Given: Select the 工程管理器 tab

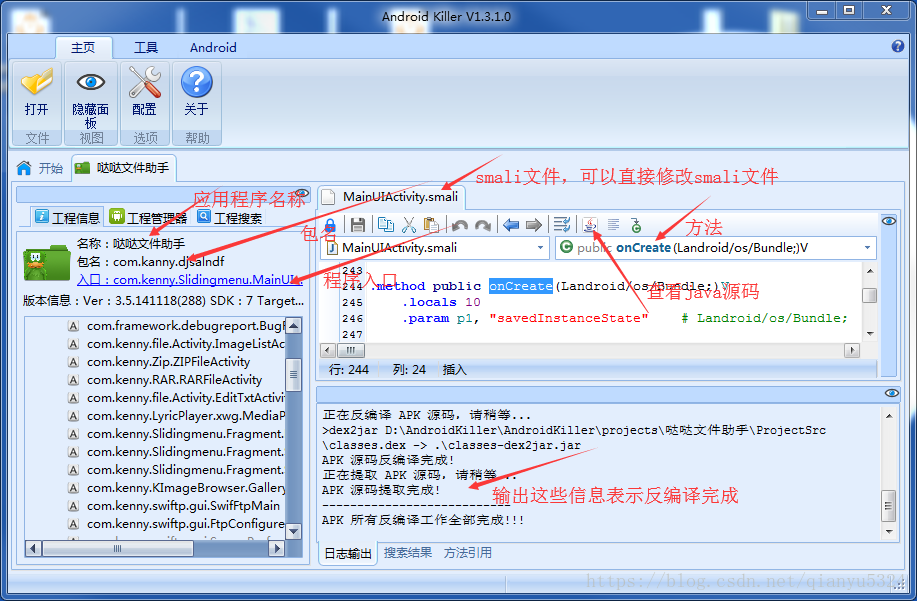Looking at the screenshot, I should pos(149,217).
